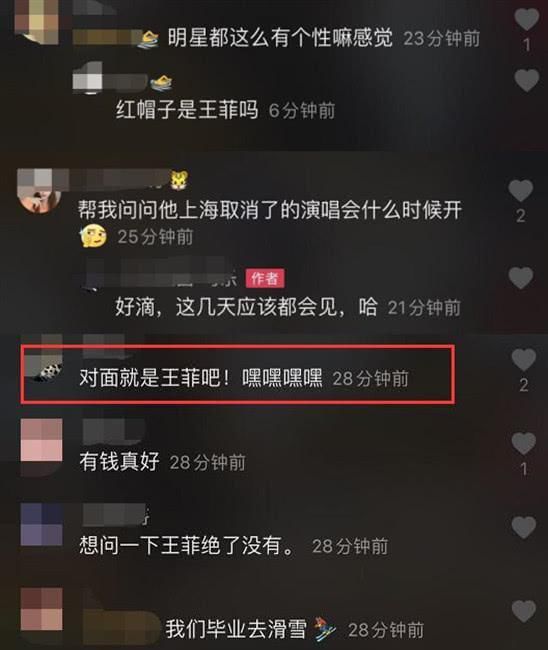Screen dimensions: 548x650
Task: Open the avatar beside the 上海演唱会 comment
Action: (40, 191)
